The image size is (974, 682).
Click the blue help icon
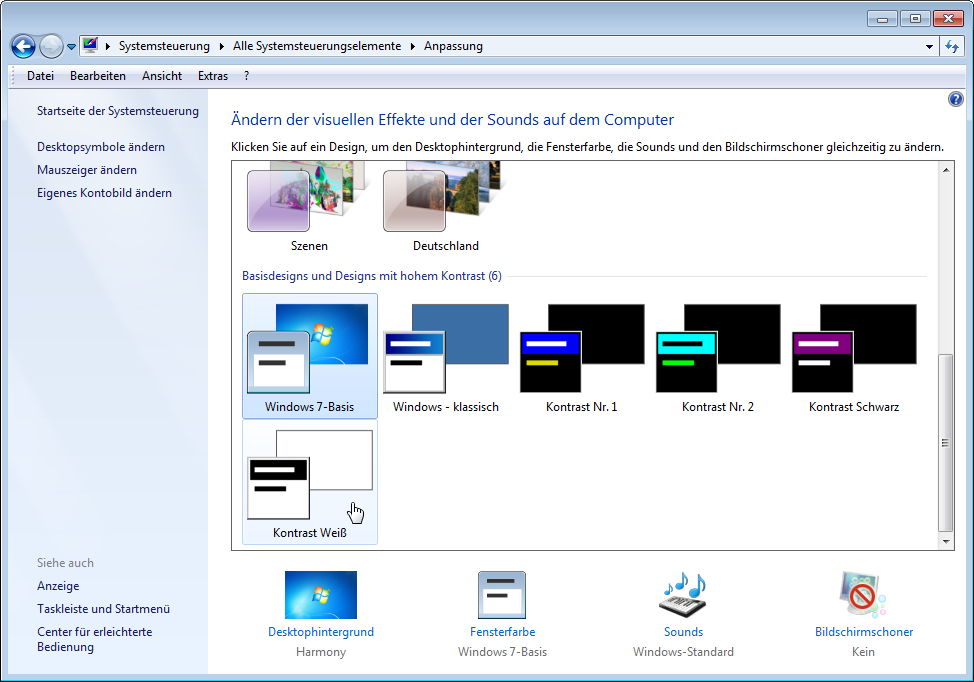(x=955, y=99)
